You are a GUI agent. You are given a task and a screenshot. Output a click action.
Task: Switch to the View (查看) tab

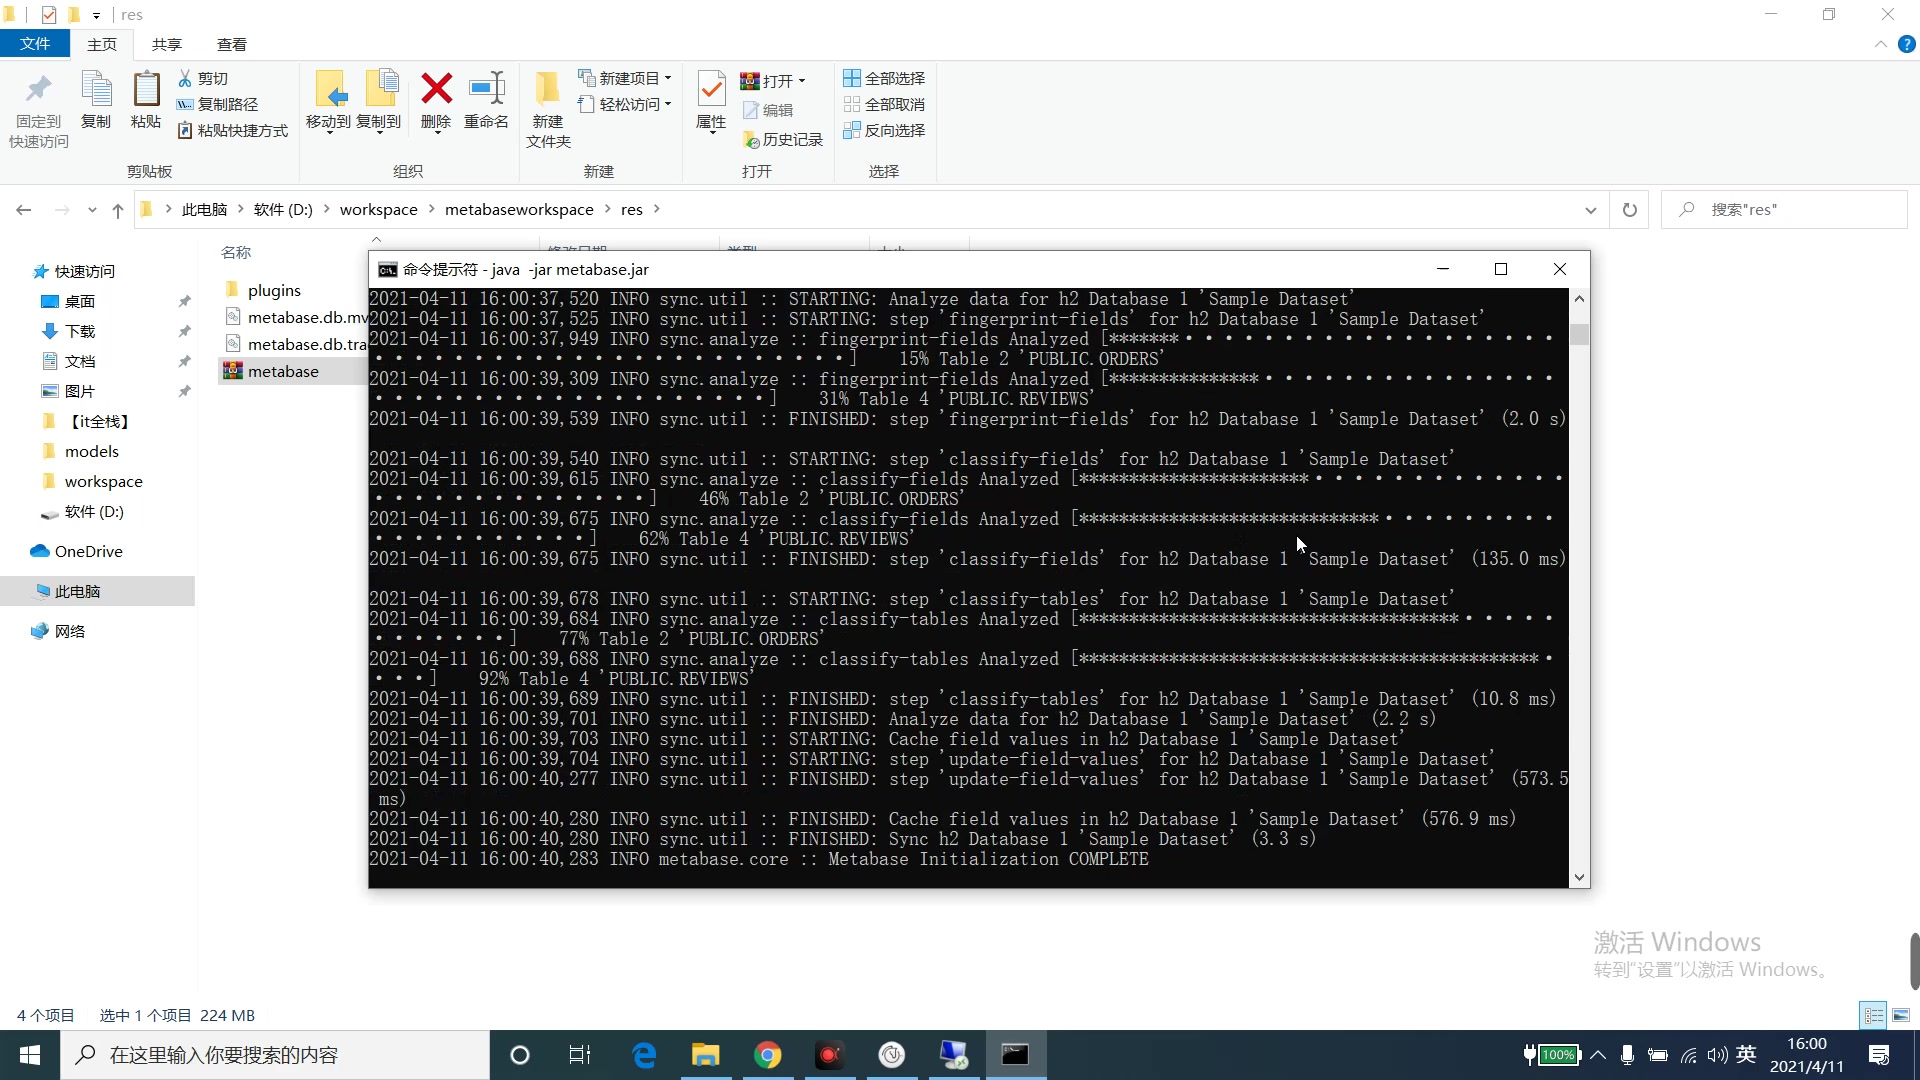(232, 44)
